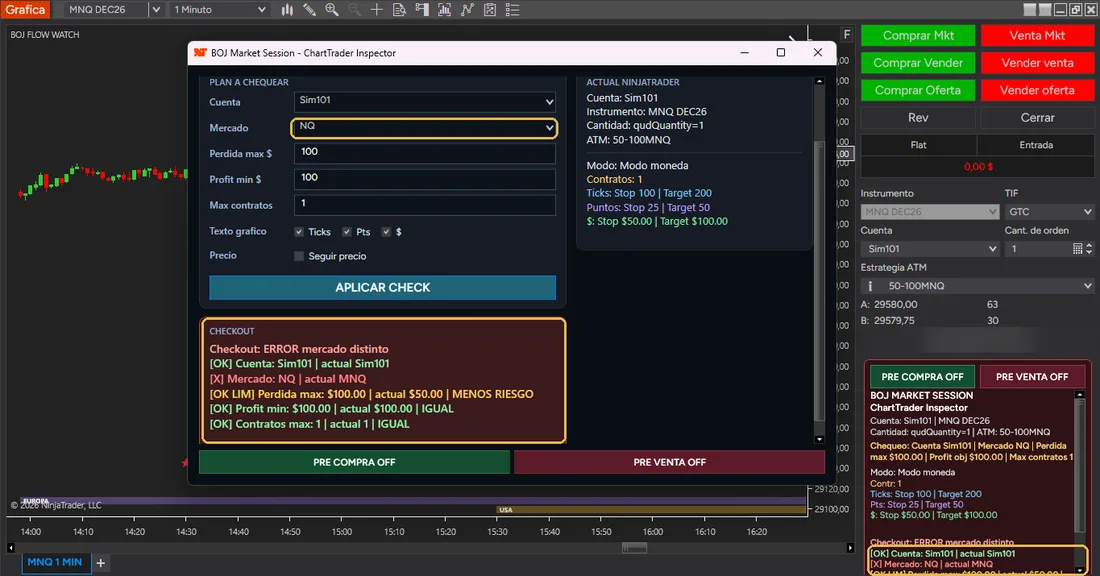
Task: Adjust order quantity with the stepper arrows
Action: point(1089,248)
